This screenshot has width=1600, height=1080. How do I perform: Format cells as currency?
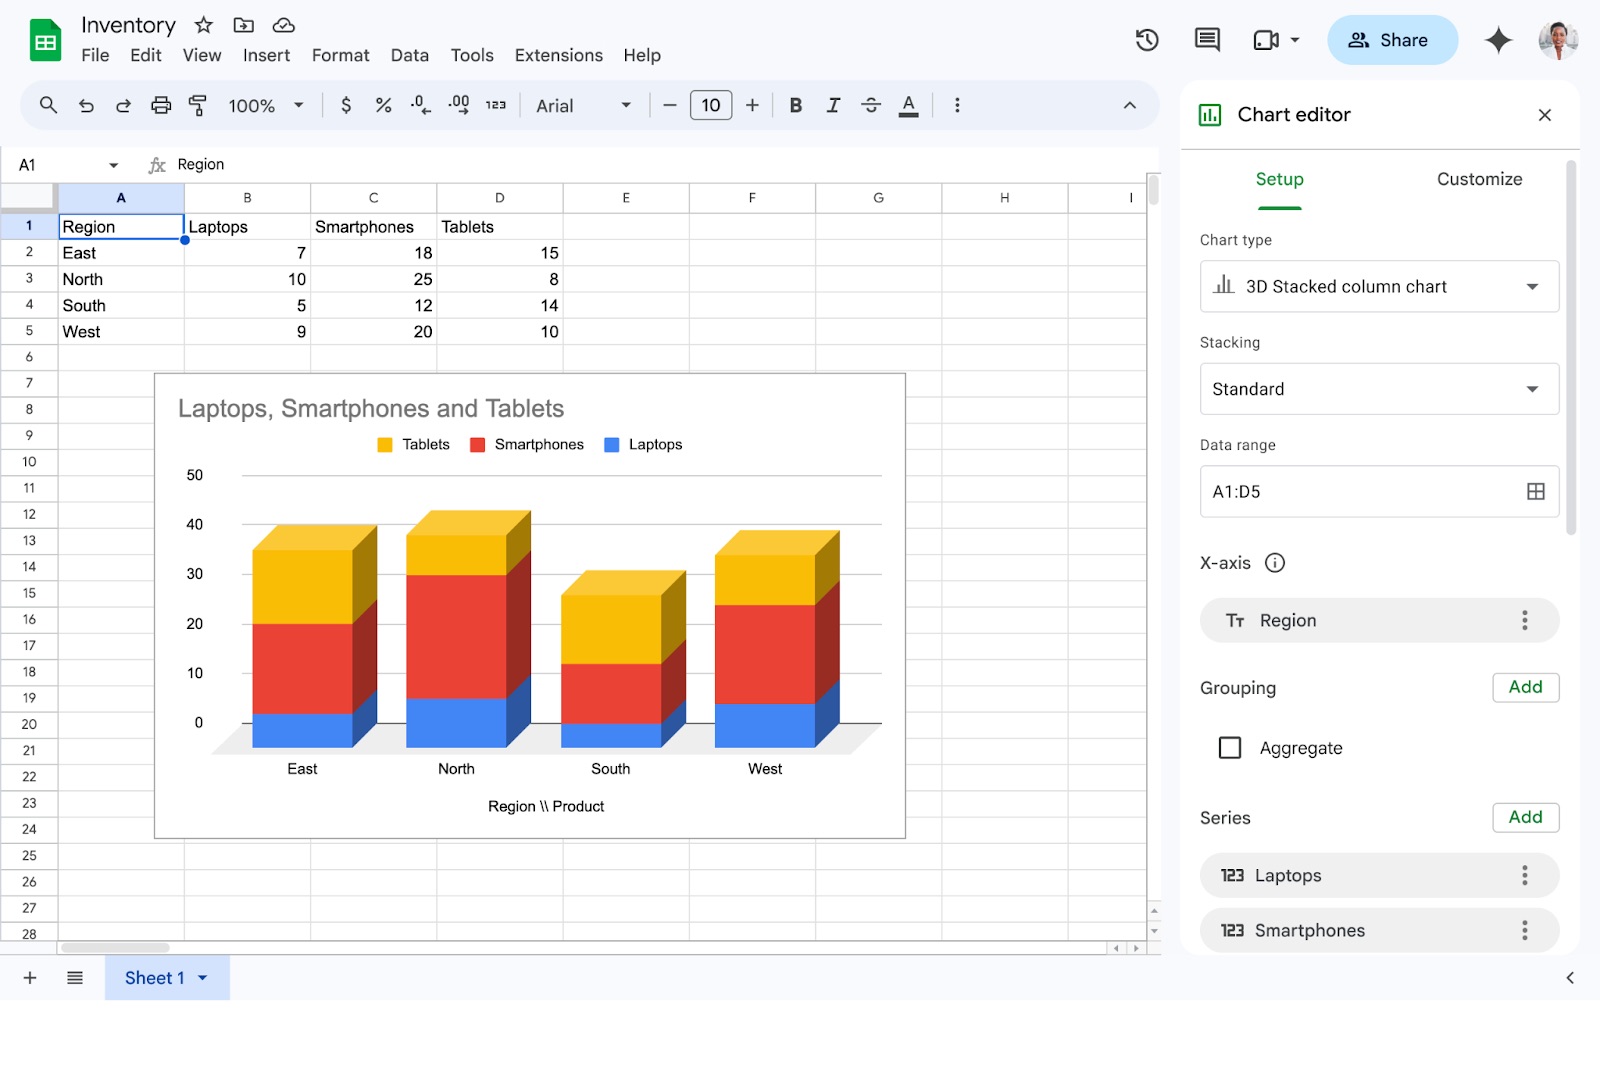tap(346, 105)
